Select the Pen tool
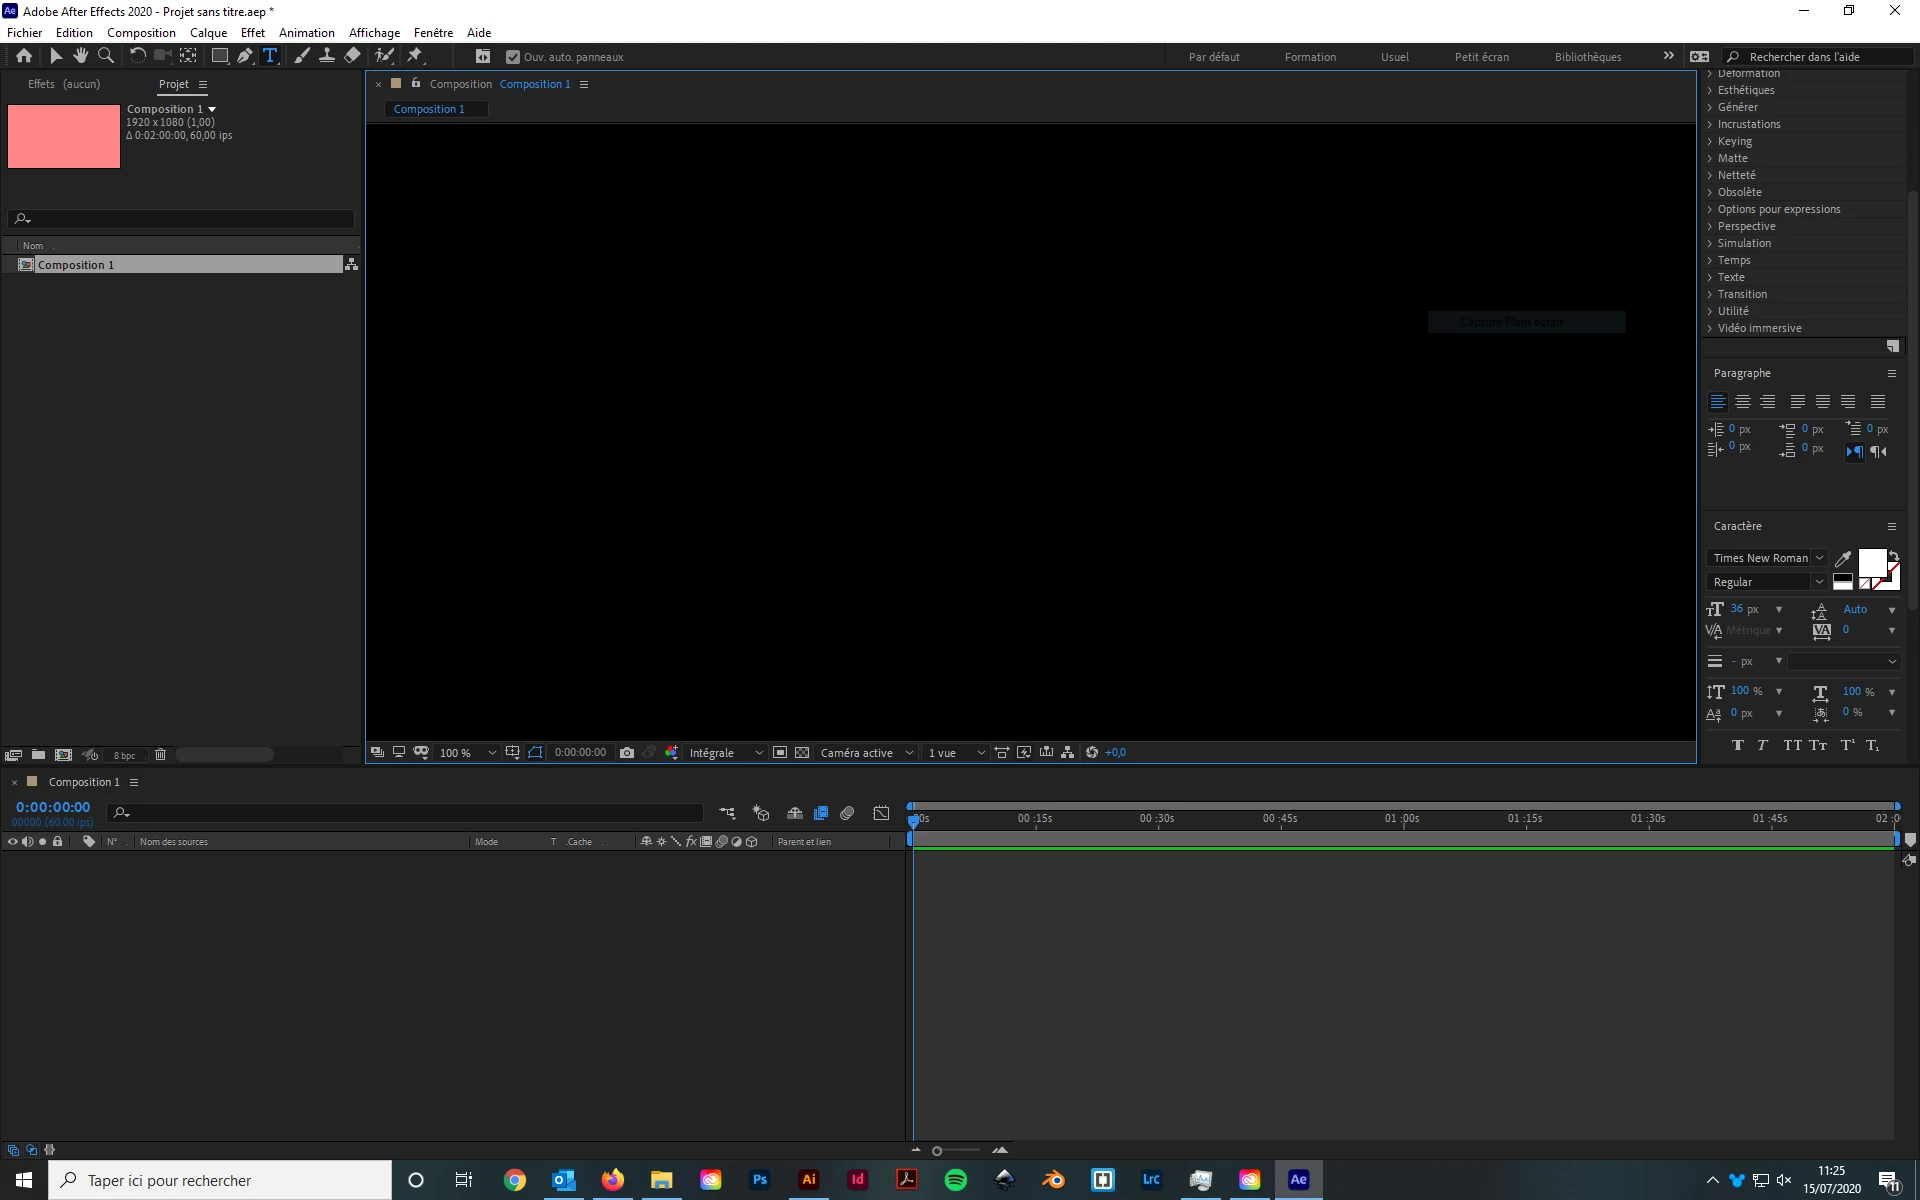 point(244,56)
